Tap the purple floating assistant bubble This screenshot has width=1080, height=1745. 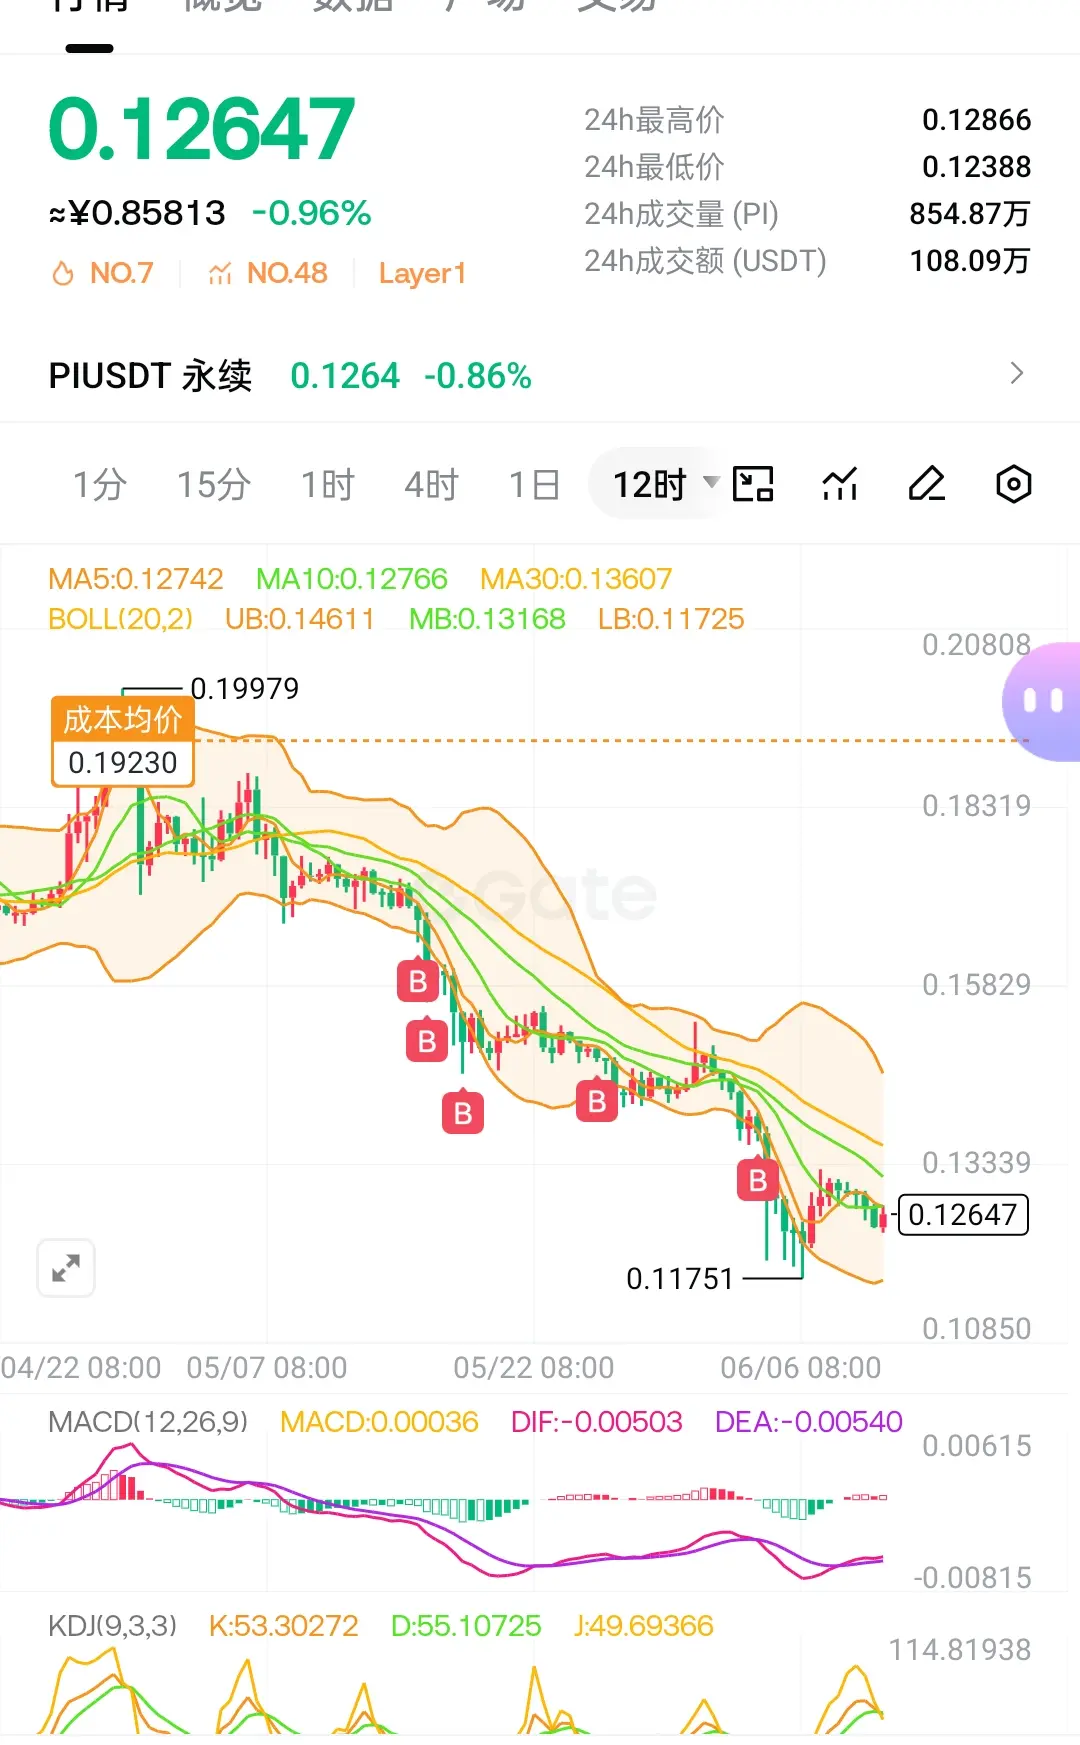pyautogui.click(x=1041, y=701)
